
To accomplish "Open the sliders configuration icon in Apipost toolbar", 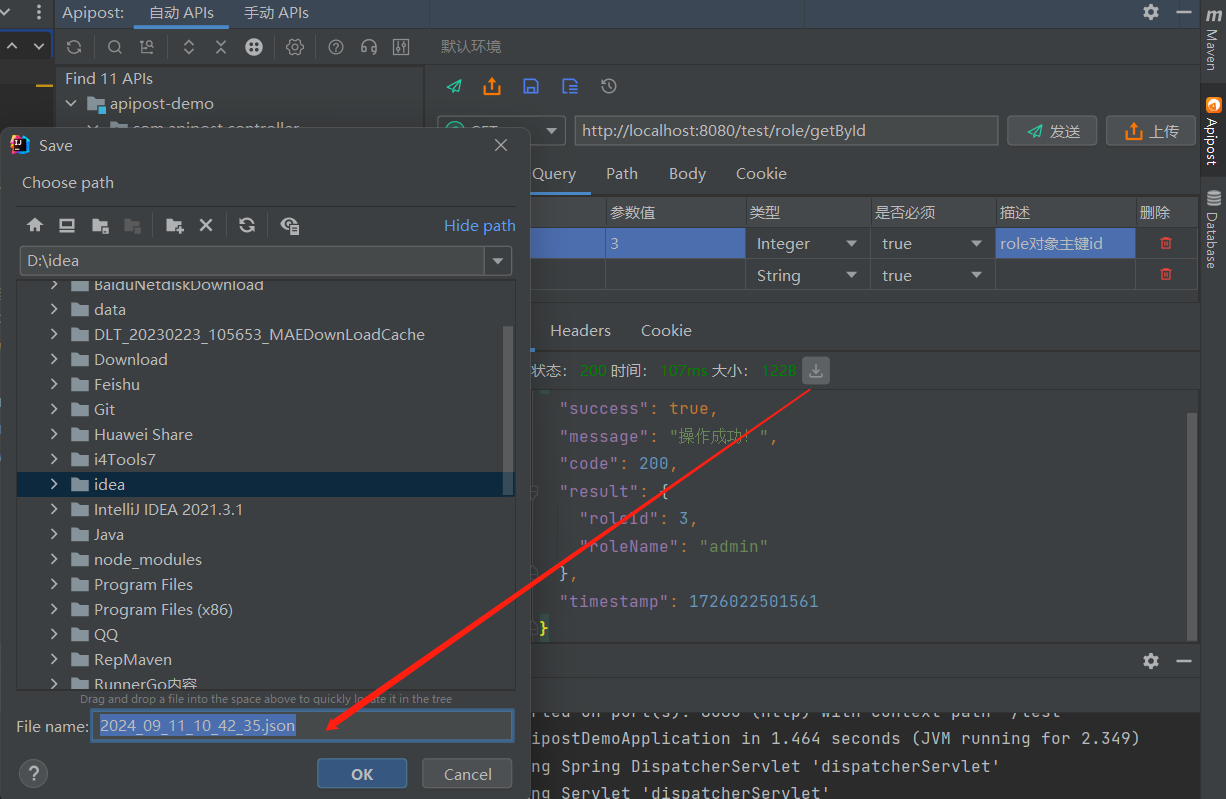I will point(401,47).
